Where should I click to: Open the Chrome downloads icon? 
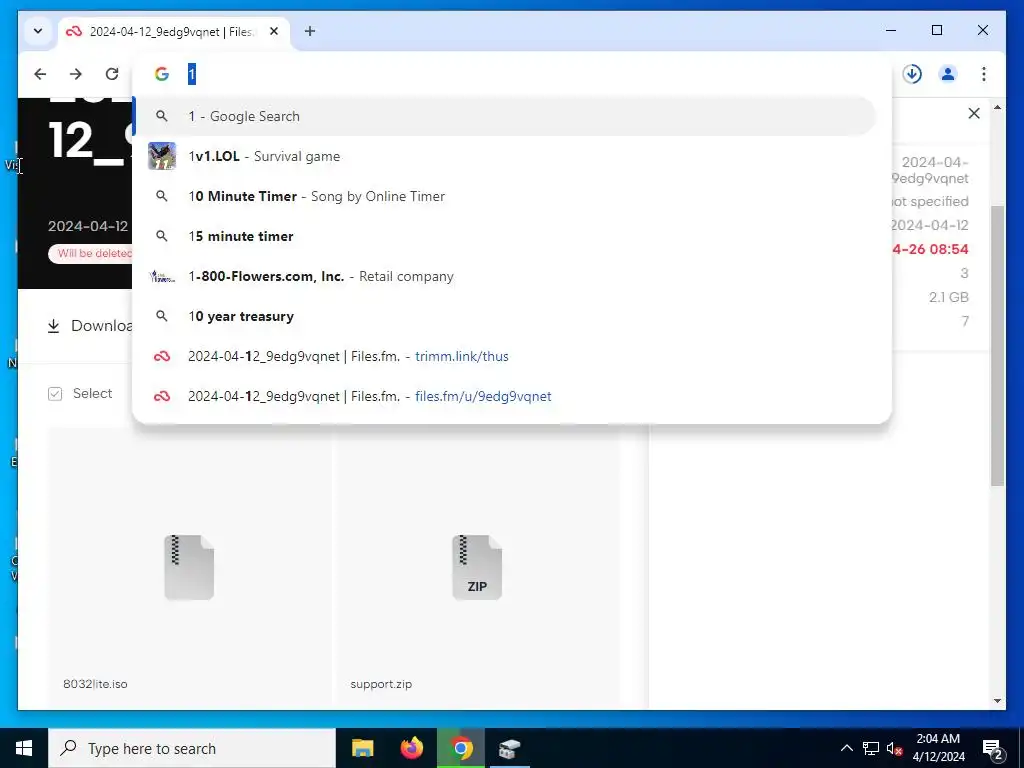click(912, 74)
